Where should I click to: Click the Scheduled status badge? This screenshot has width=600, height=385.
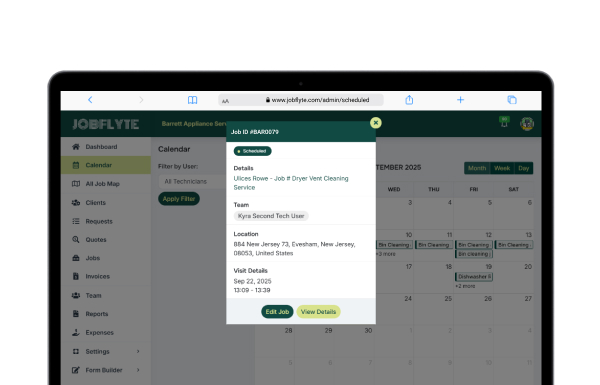[253, 151]
